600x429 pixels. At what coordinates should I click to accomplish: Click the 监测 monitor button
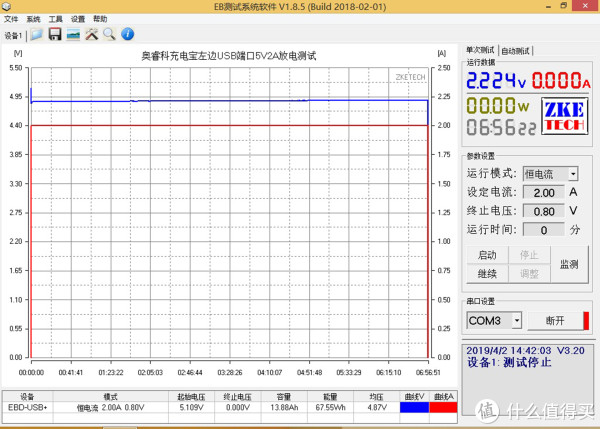tap(569, 264)
